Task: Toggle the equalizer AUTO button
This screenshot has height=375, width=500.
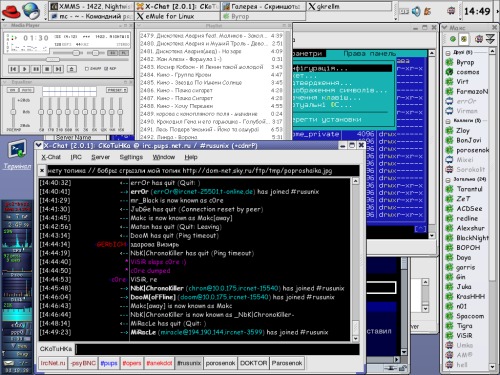Action: pos(27,90)
